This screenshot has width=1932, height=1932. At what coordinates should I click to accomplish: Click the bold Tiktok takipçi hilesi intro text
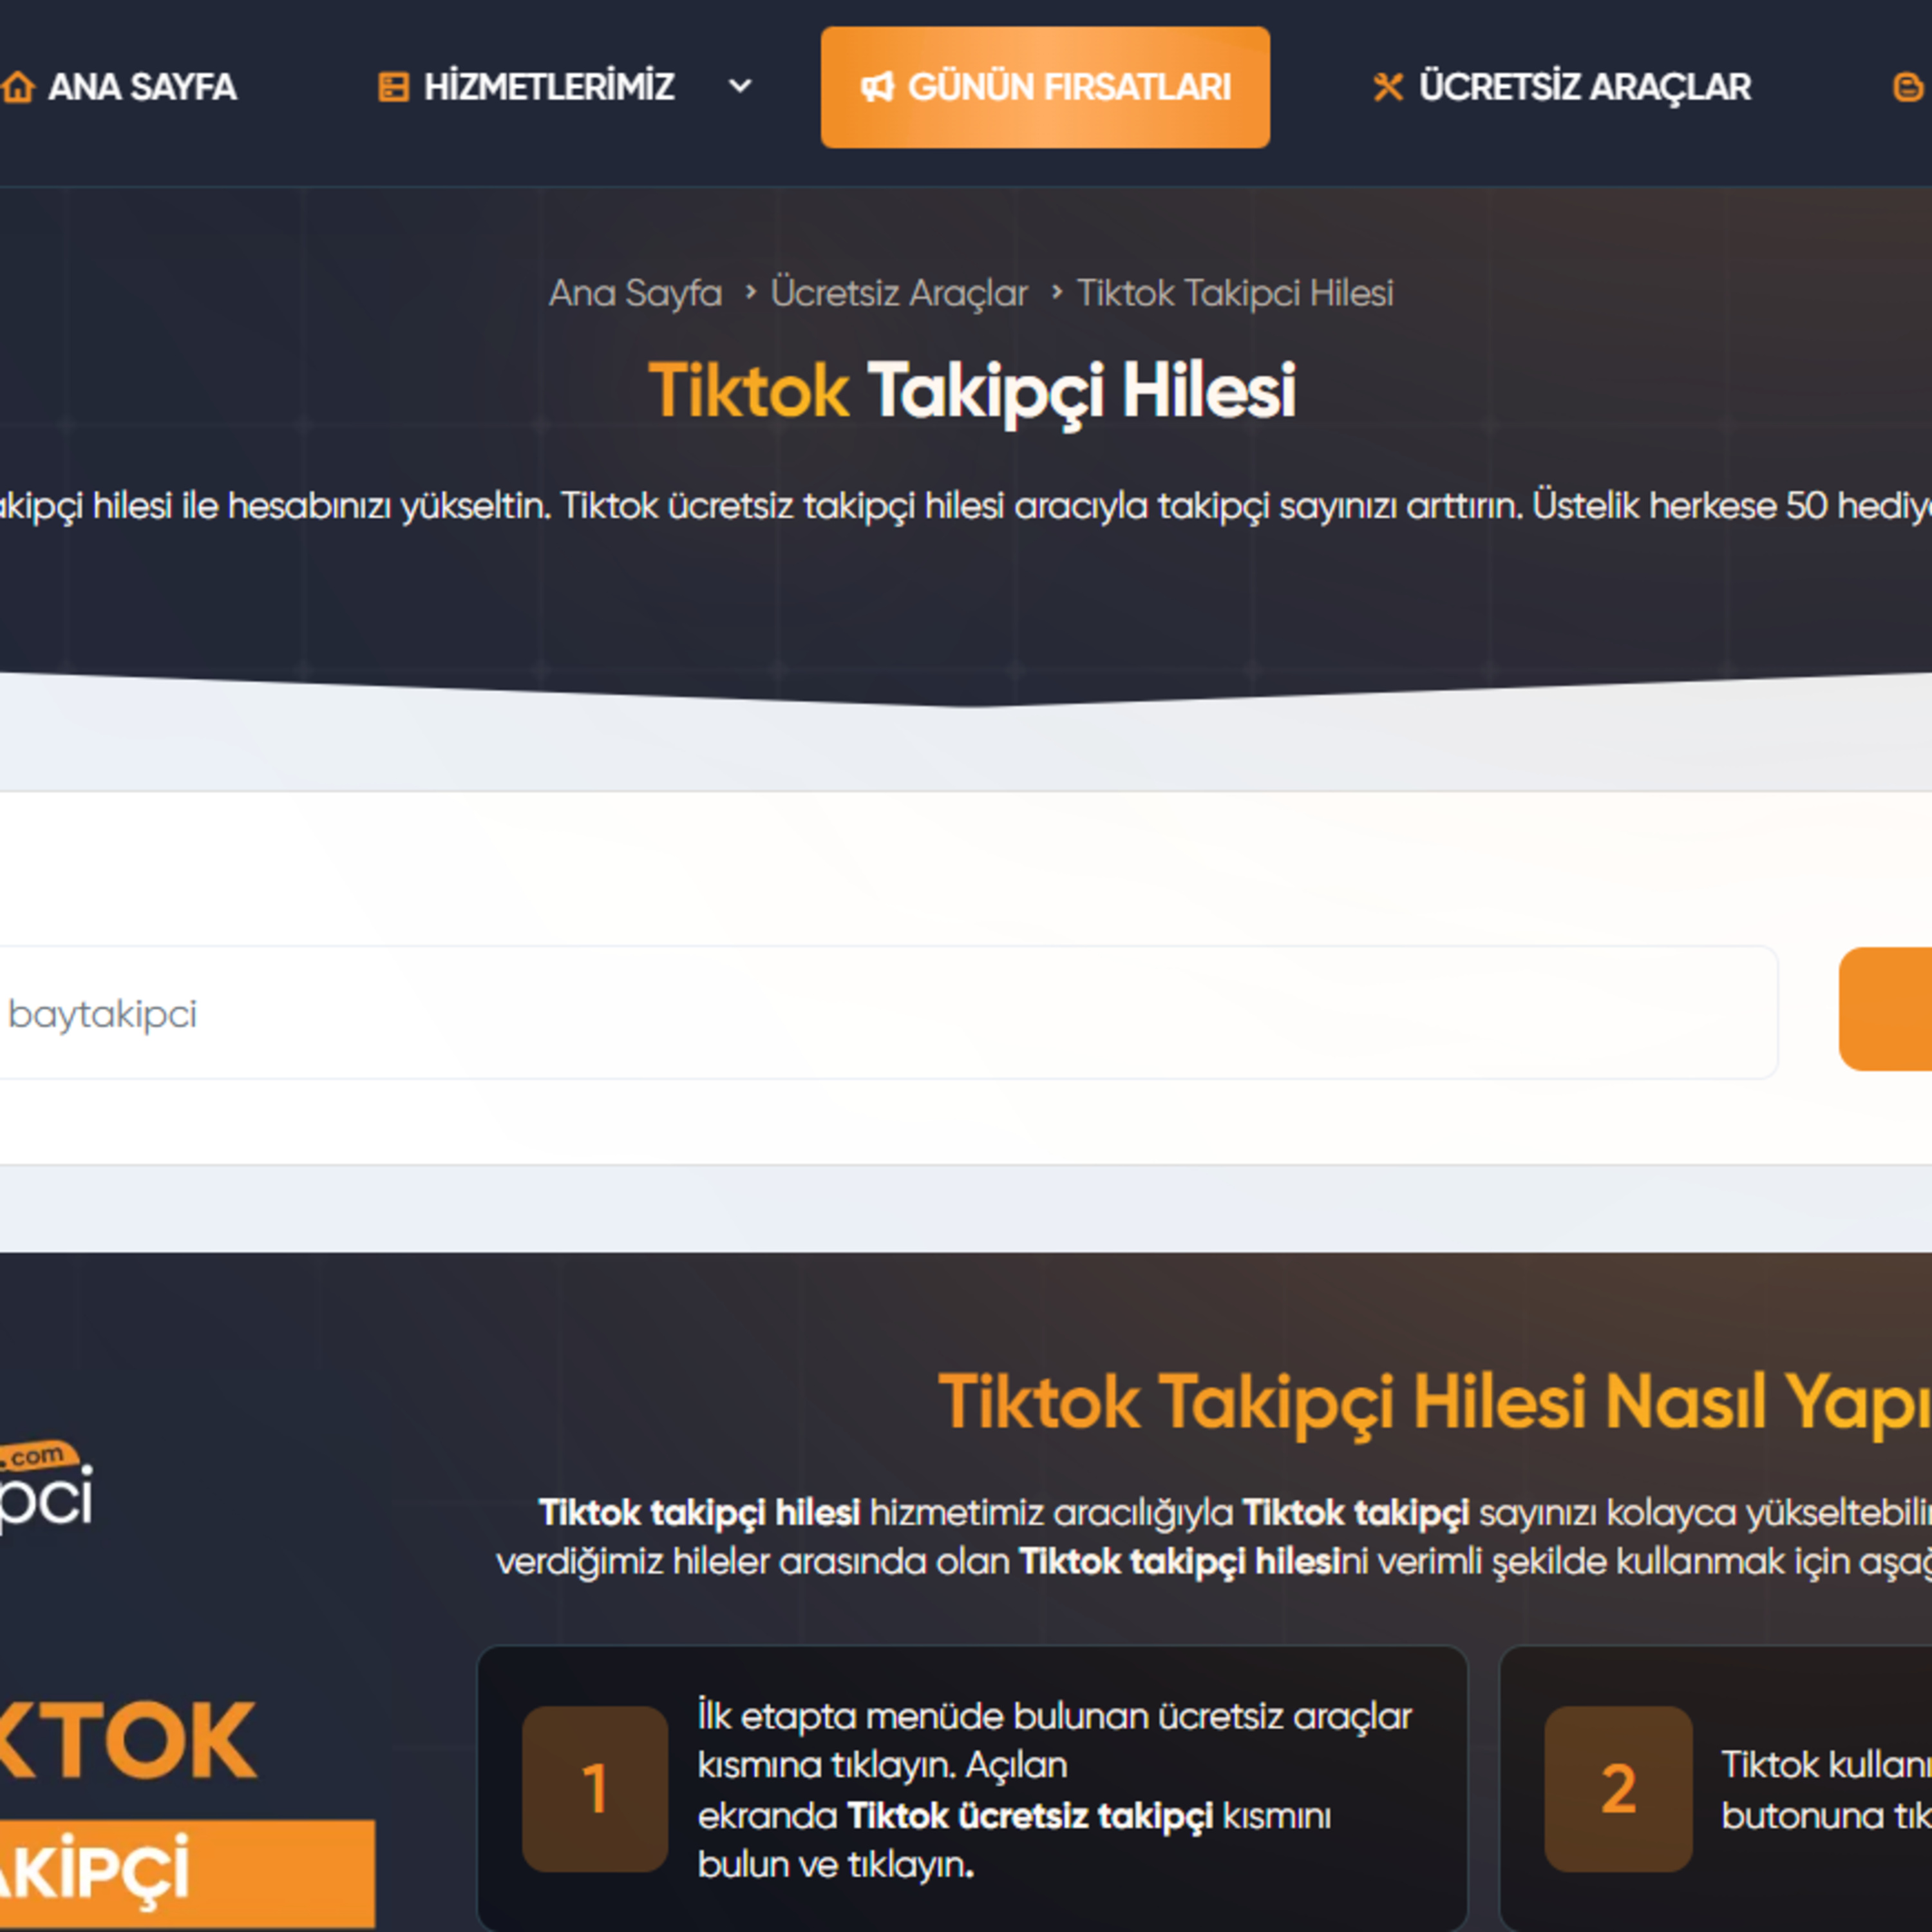point(699,1513)
